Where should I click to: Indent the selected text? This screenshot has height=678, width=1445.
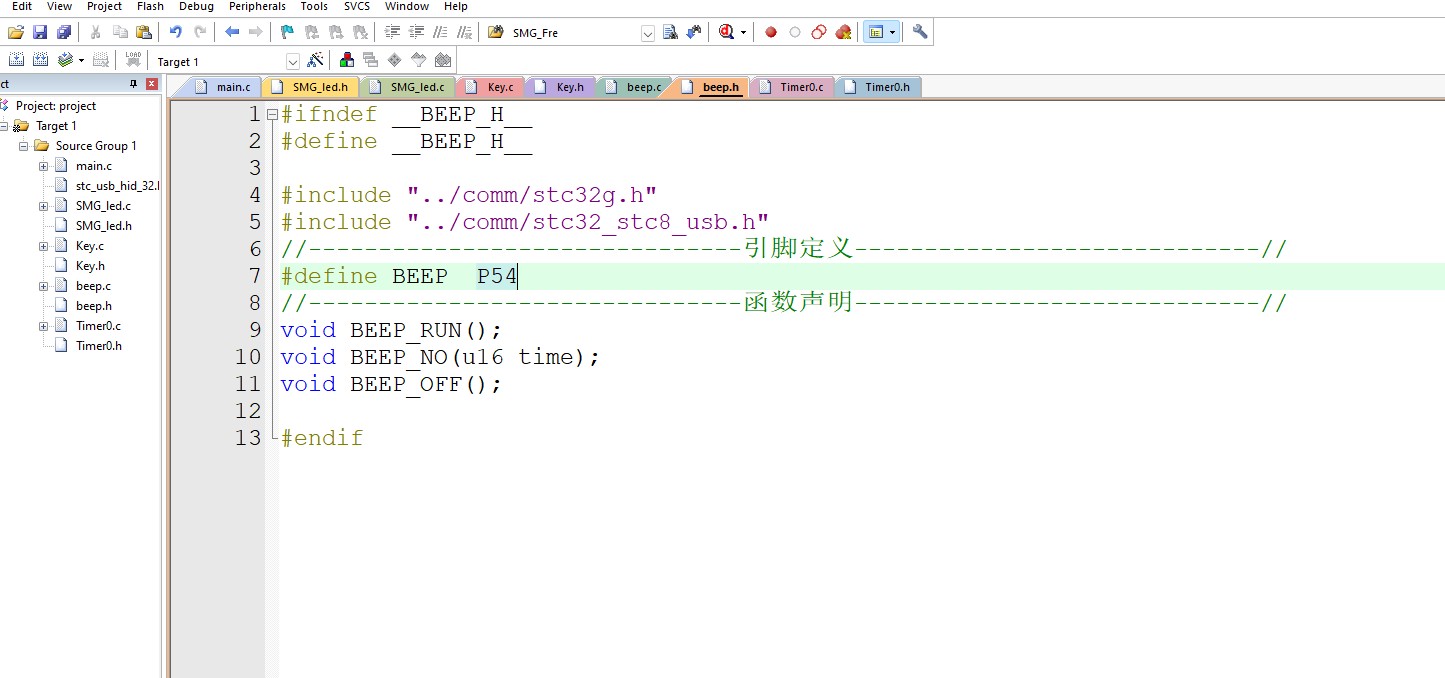click(392, 32)
